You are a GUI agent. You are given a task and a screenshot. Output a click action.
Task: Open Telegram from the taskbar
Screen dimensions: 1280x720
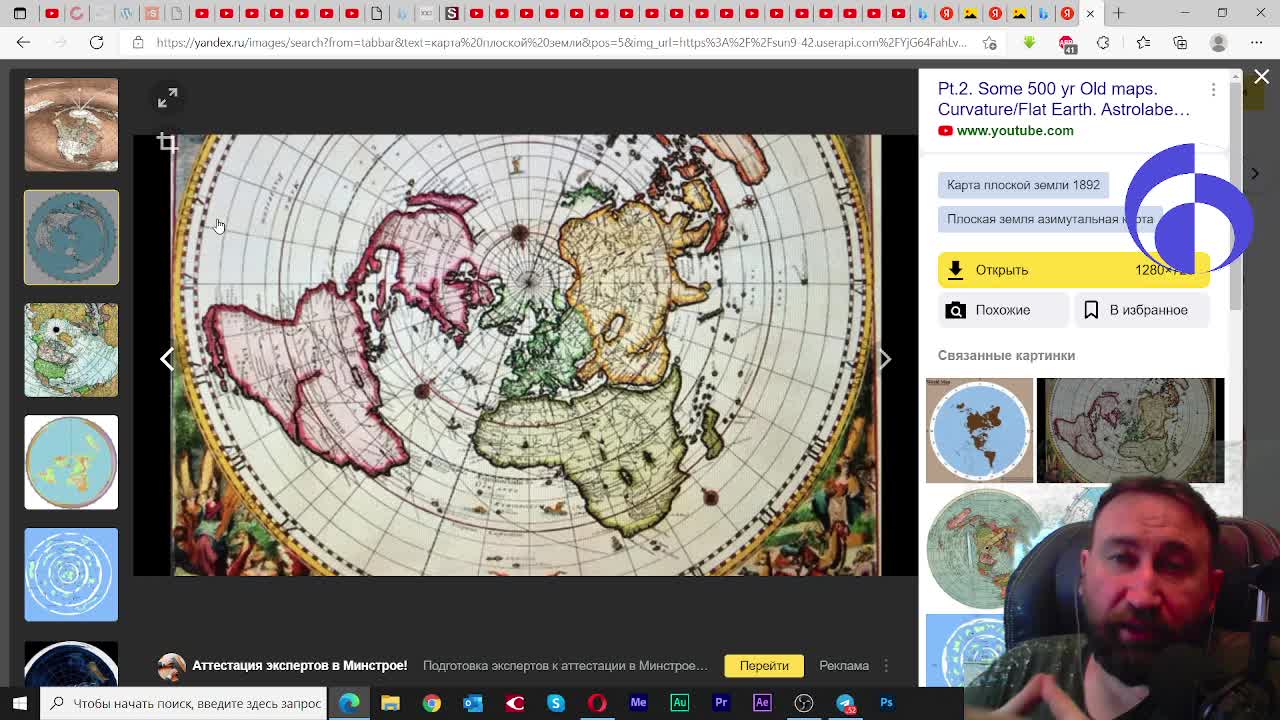845,703
